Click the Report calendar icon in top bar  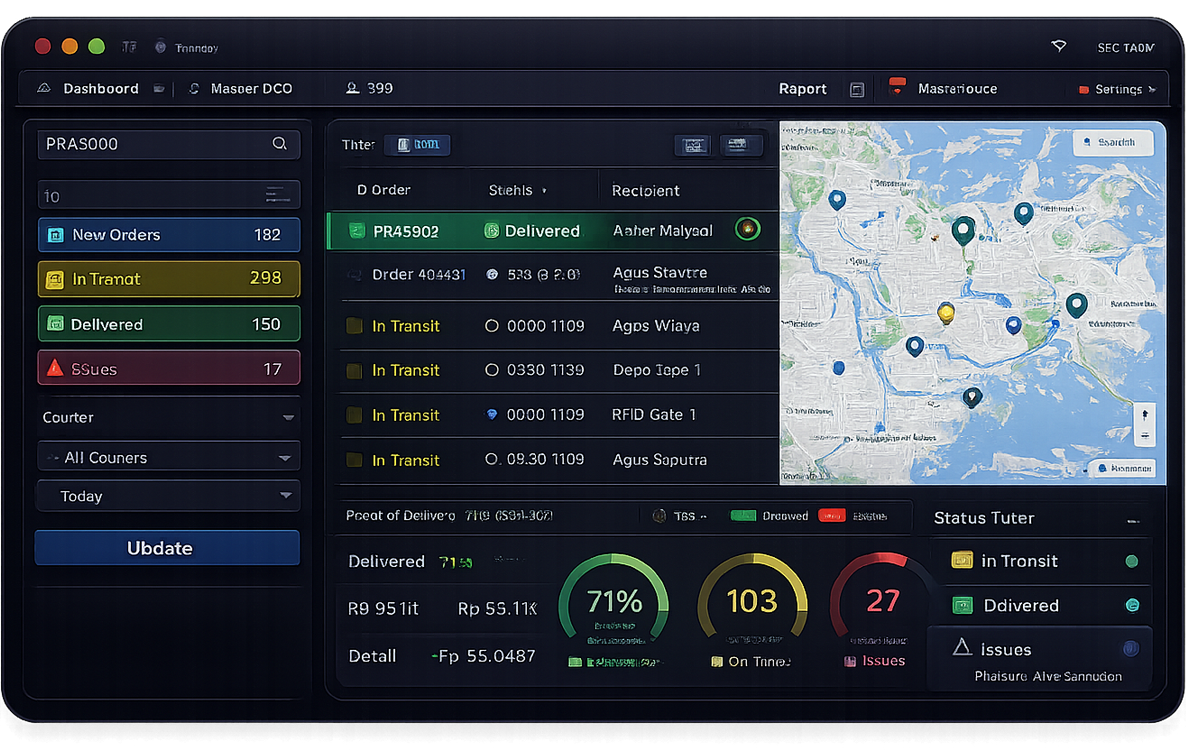[857, 89]
